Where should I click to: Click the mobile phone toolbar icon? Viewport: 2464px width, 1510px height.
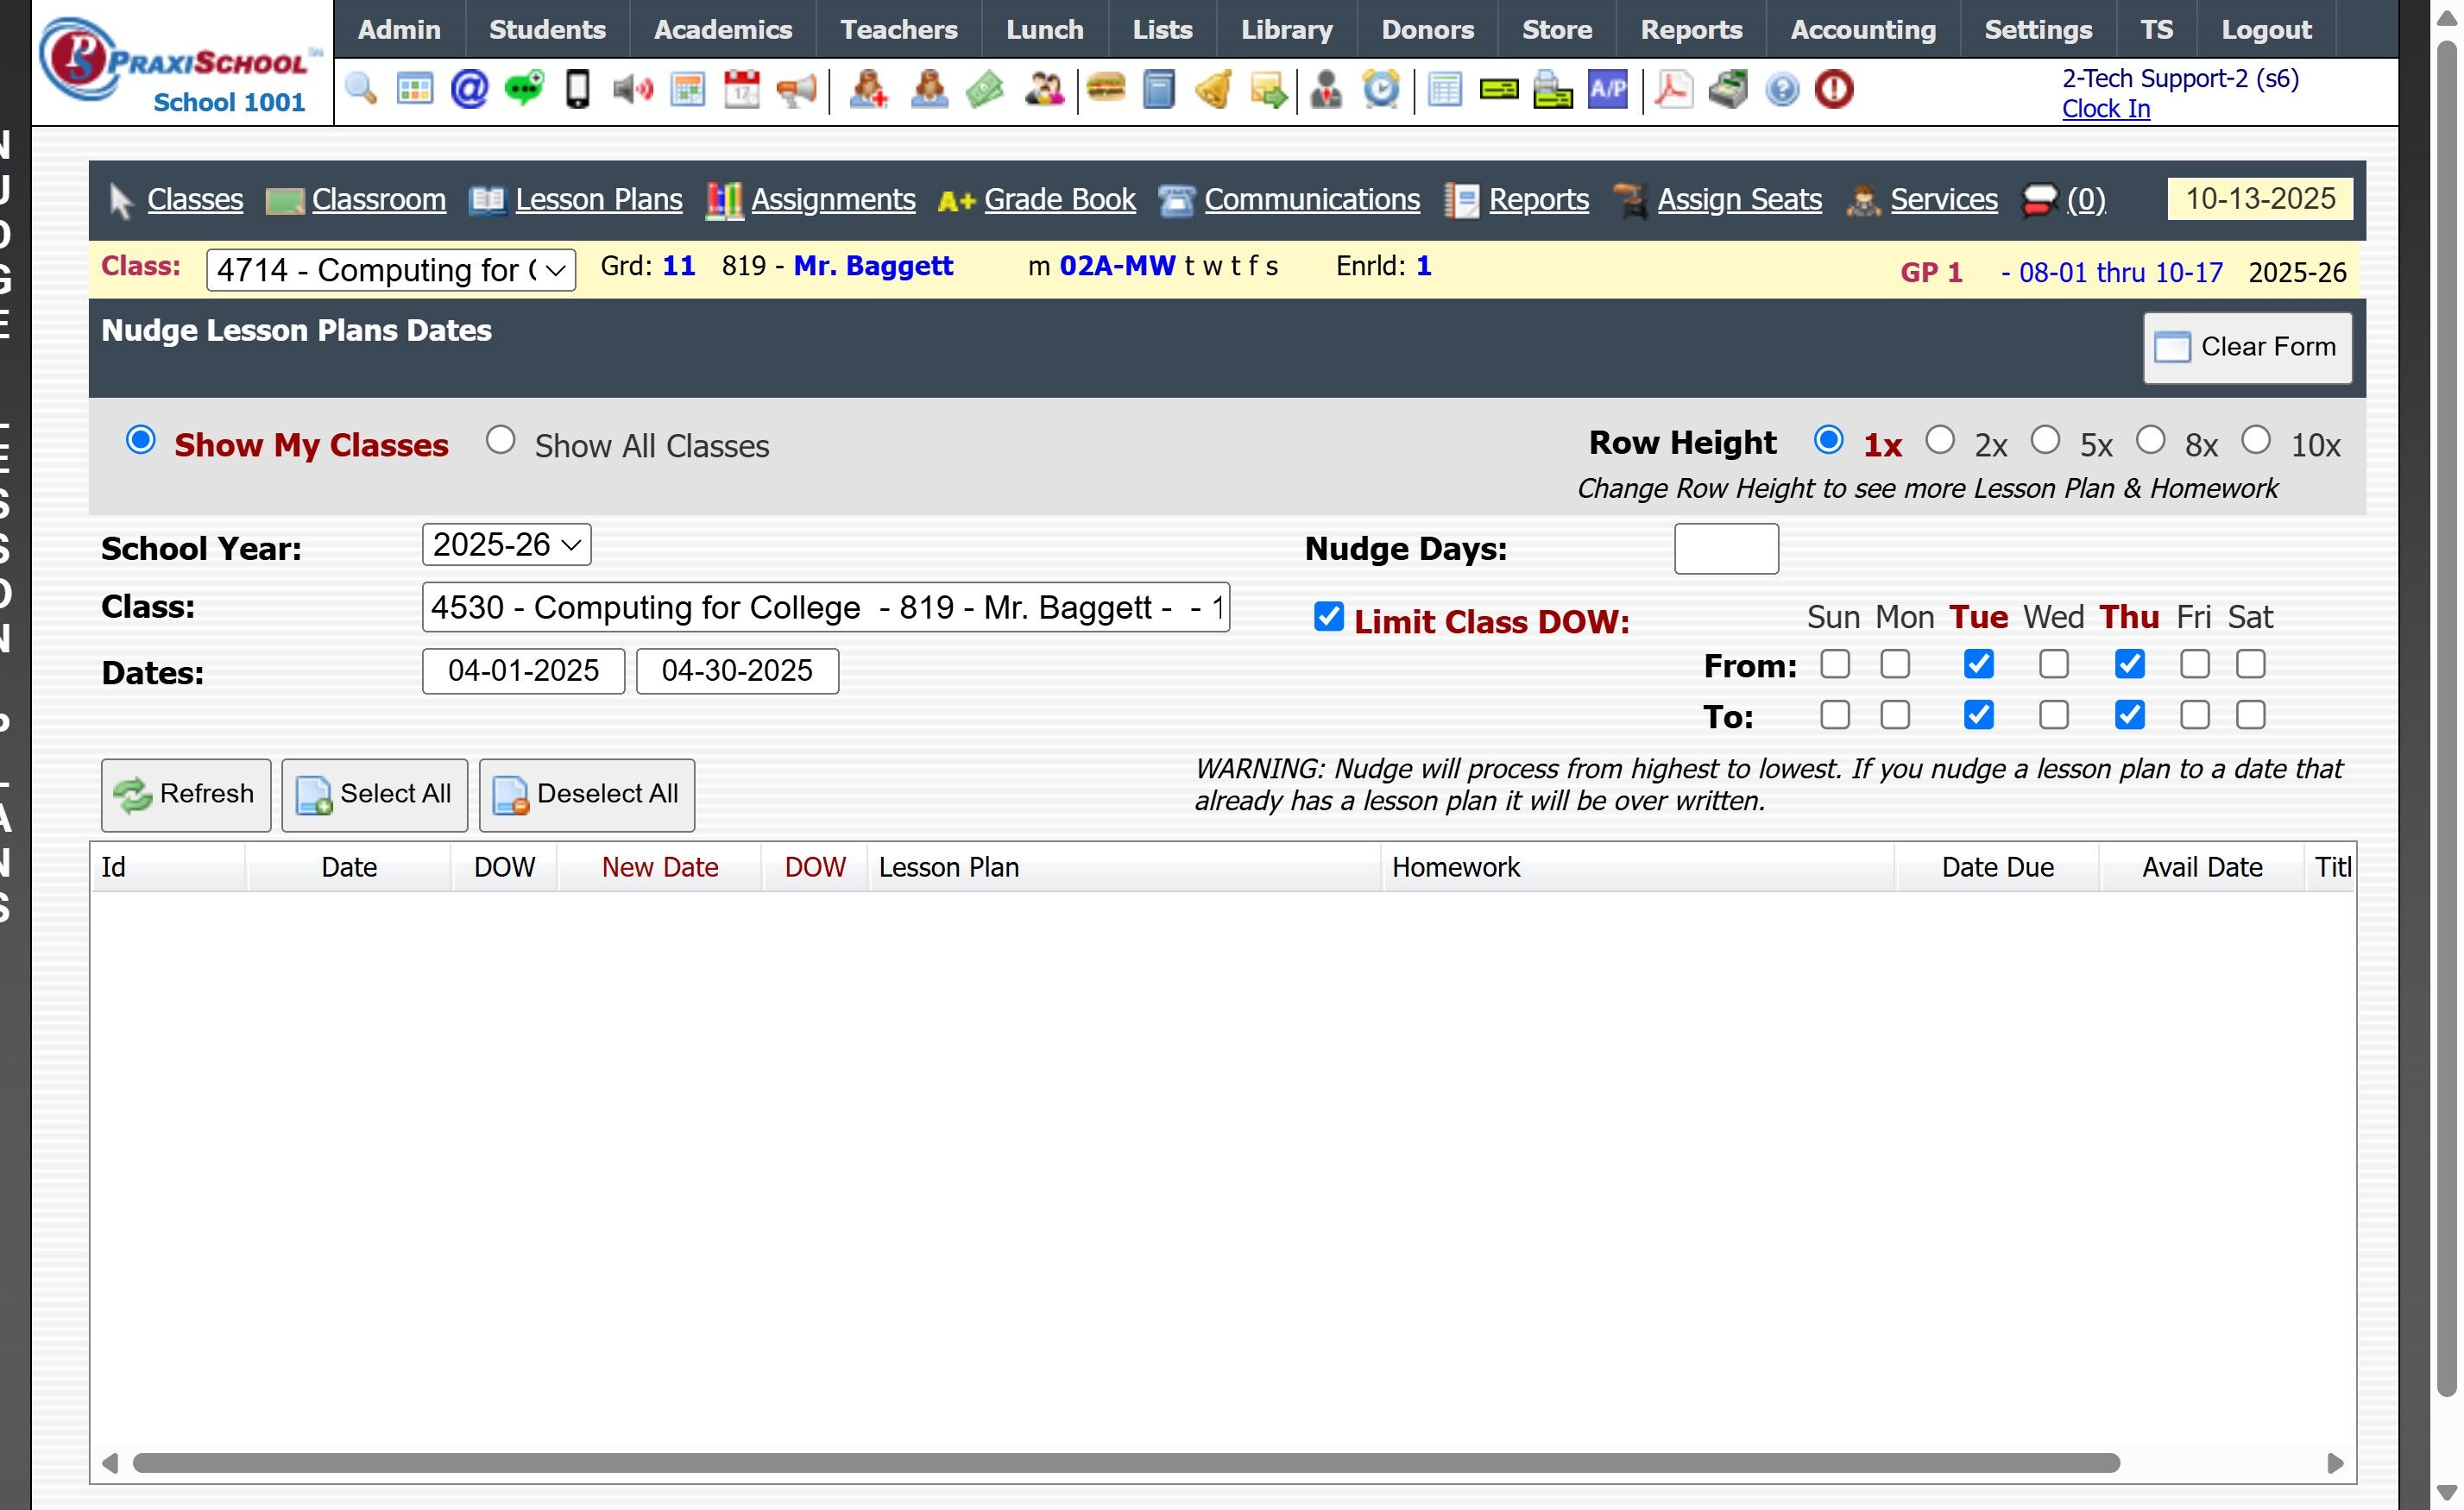pos(577,90)
